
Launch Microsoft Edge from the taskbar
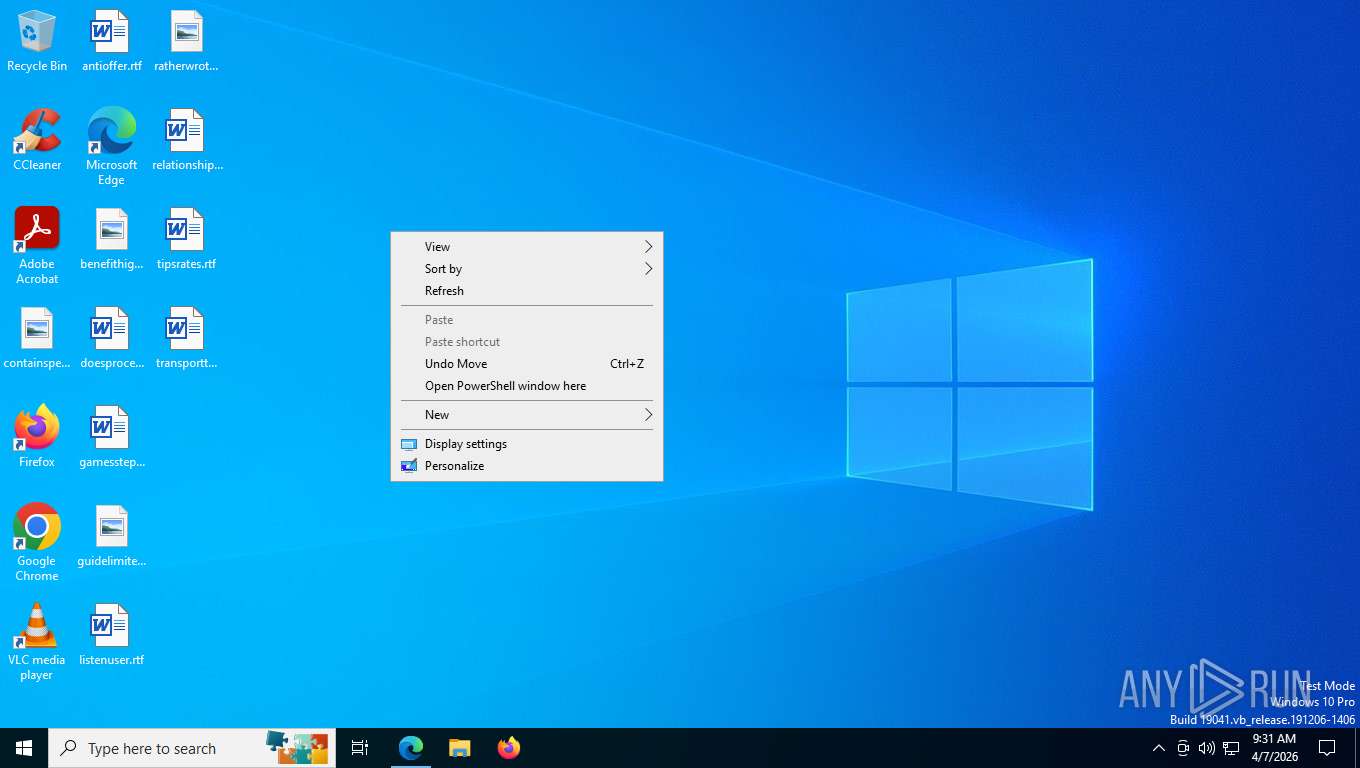[411, 748]
